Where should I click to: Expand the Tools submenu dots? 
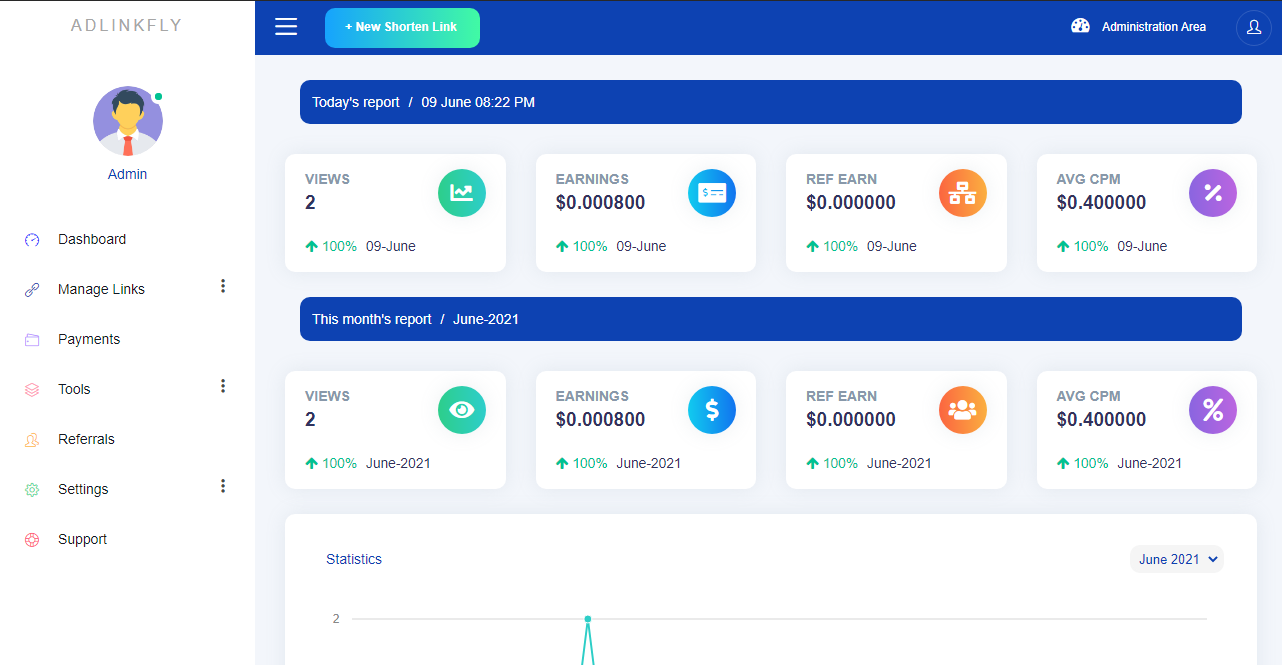pyautogui.click(x=223, y=387)
